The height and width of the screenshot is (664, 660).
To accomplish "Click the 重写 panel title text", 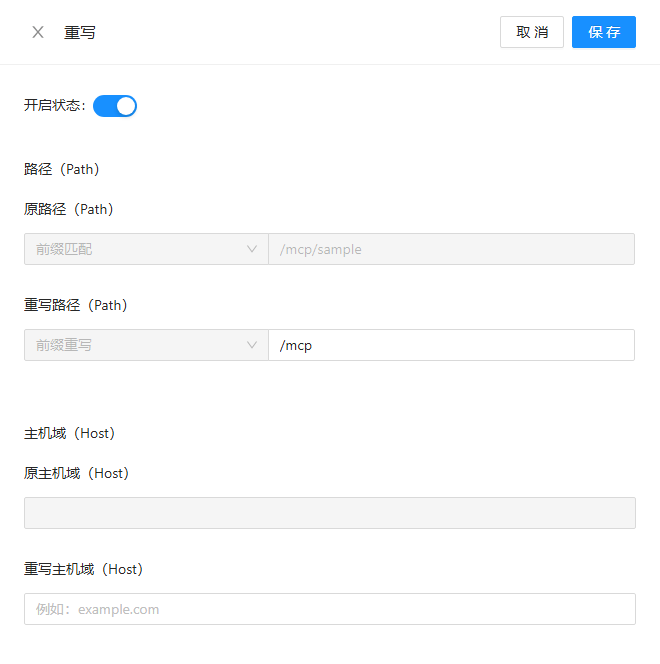I will 80,32.
